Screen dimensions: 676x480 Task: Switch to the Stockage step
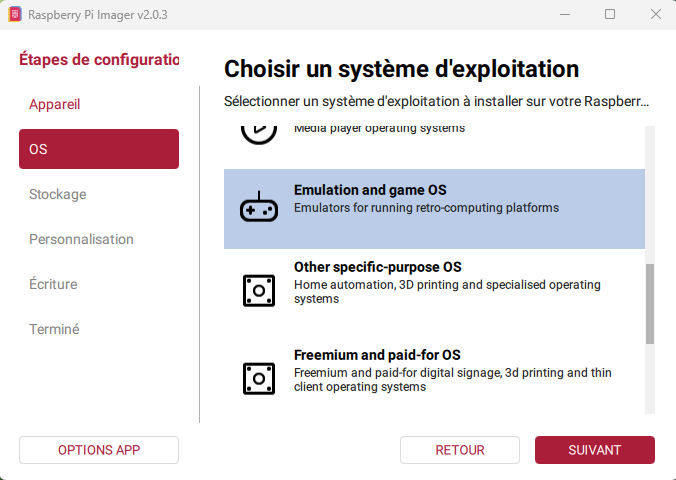pos(57,194)
